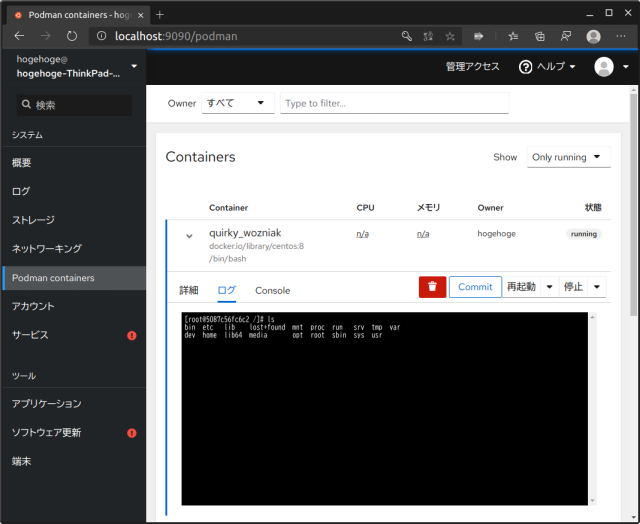Open a new browser tab

coord(160,14)
